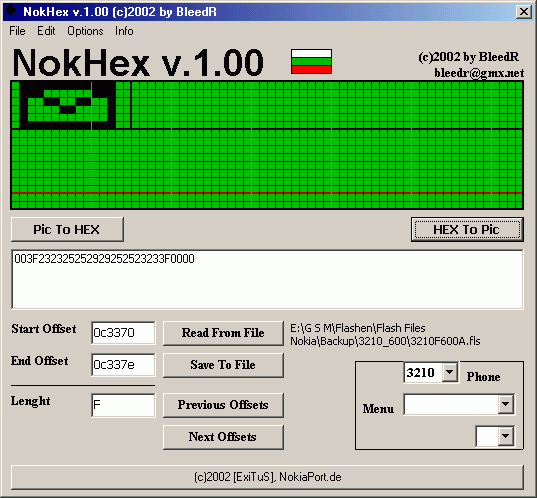Focus the hex data text area
Screen dimensions: 537x498
pyautogui.click(x=267, y=279)
